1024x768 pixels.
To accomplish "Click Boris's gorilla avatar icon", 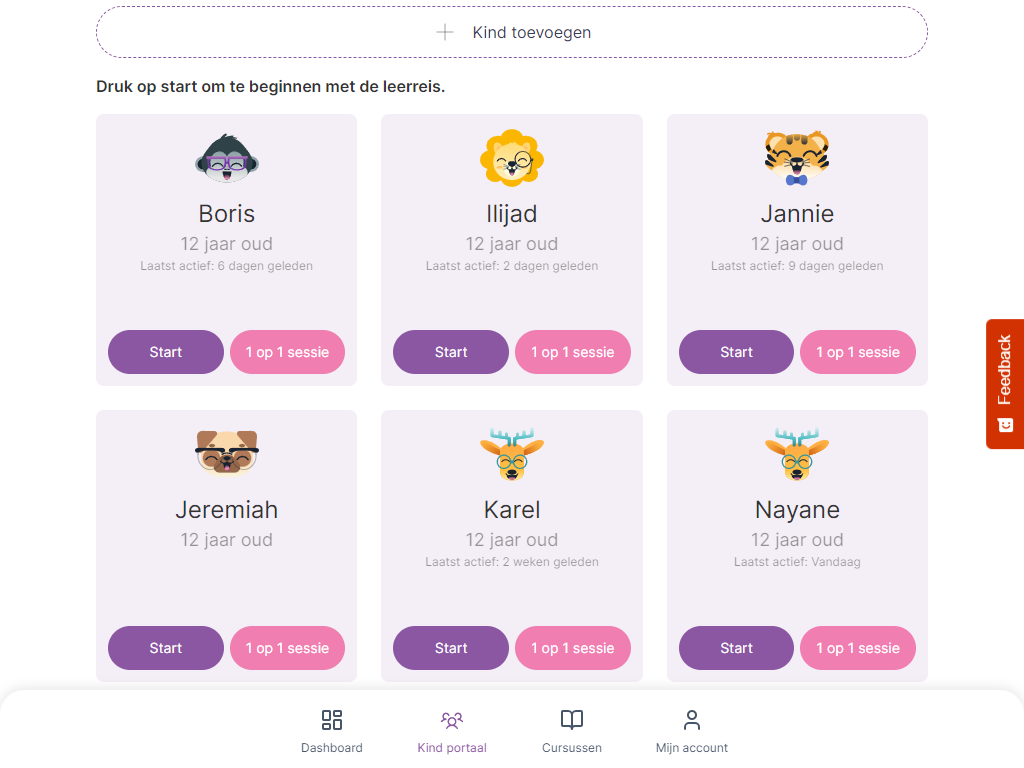I will [x=227, y=158].
